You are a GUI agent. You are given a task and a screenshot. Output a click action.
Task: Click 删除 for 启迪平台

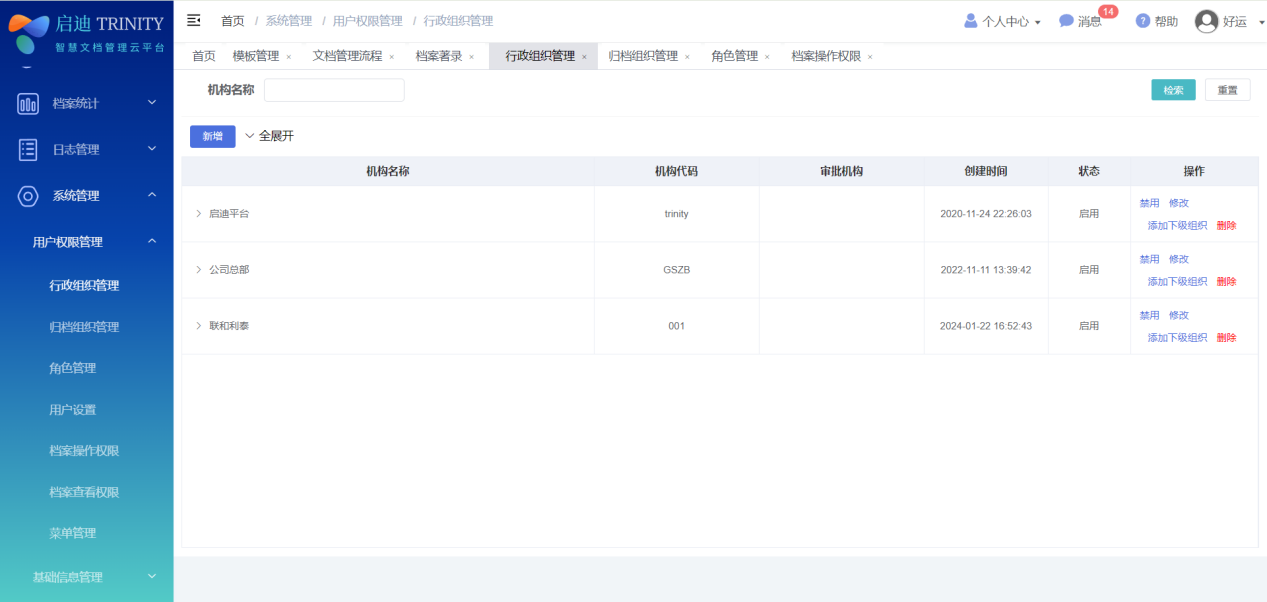[1226, 226]
